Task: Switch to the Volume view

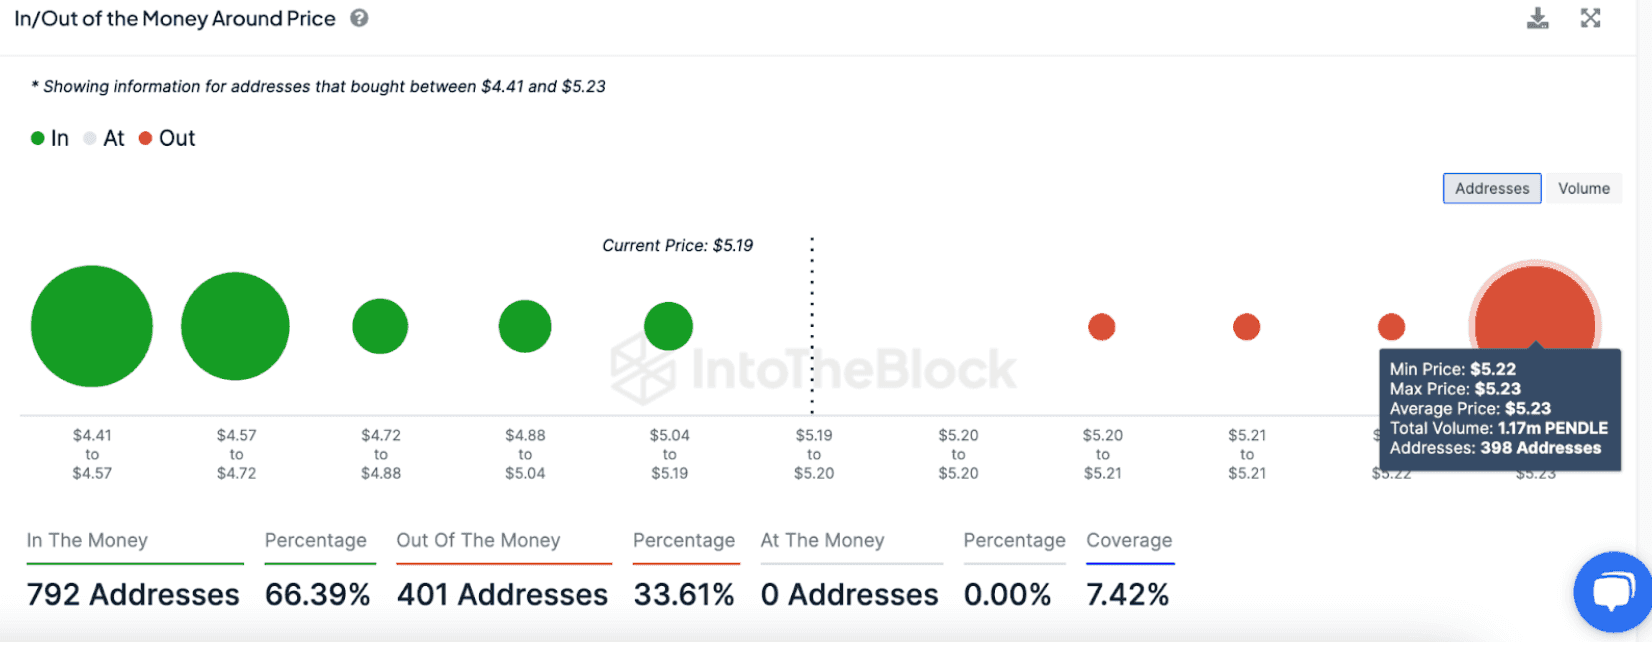Action: [1583, 188]
